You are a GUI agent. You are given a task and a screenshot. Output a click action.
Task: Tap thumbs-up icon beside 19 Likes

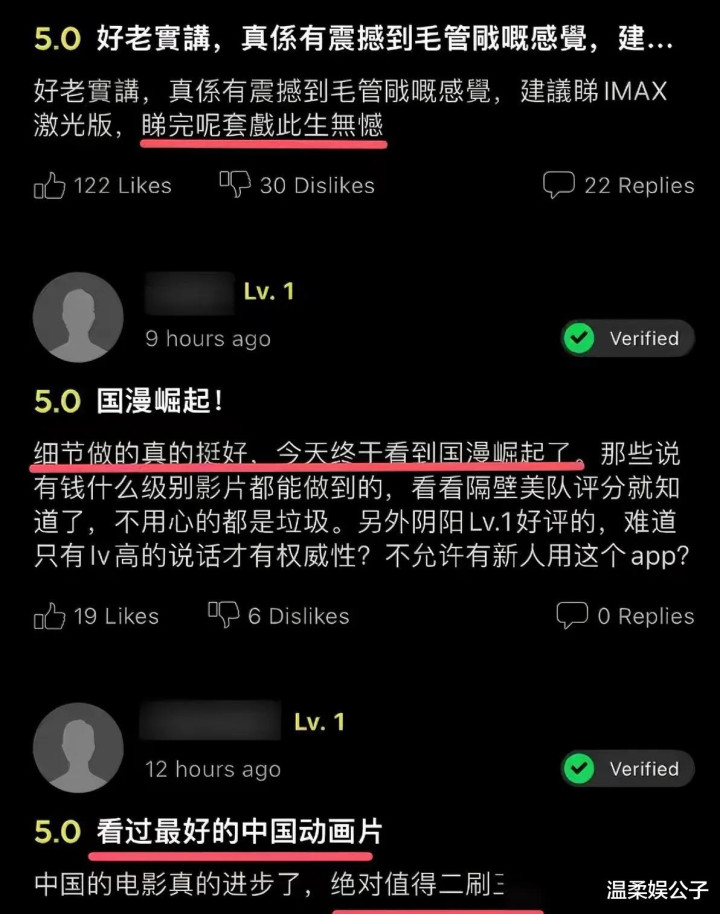50,616
